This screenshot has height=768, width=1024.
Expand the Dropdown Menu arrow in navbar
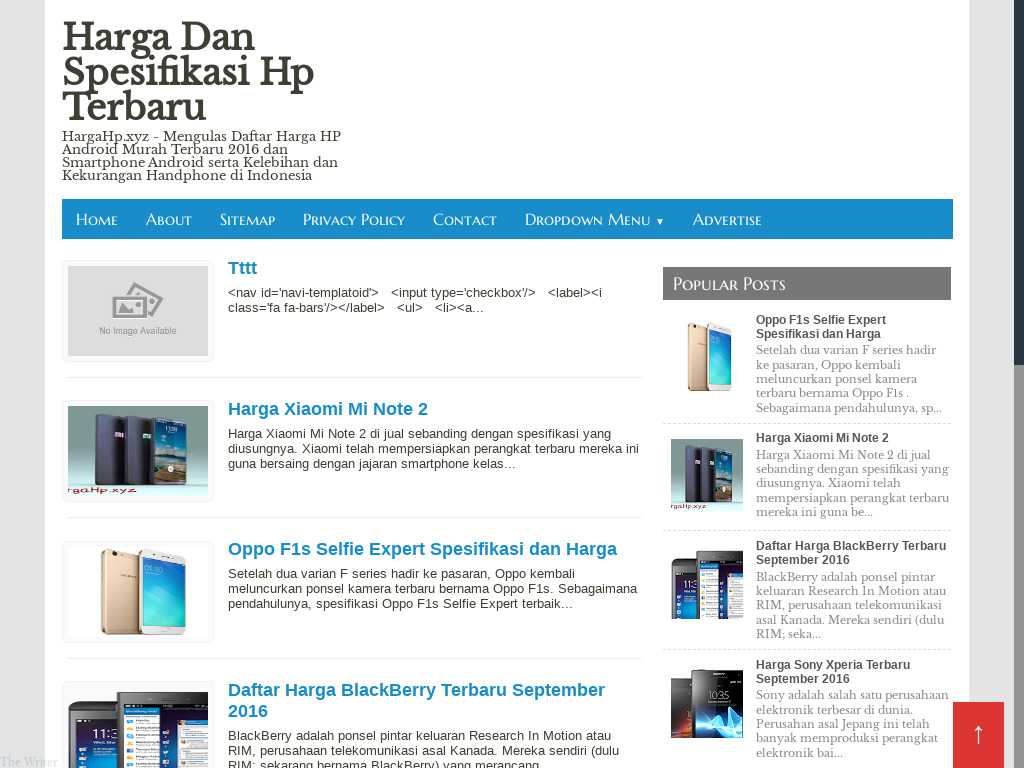pos(660,221)
